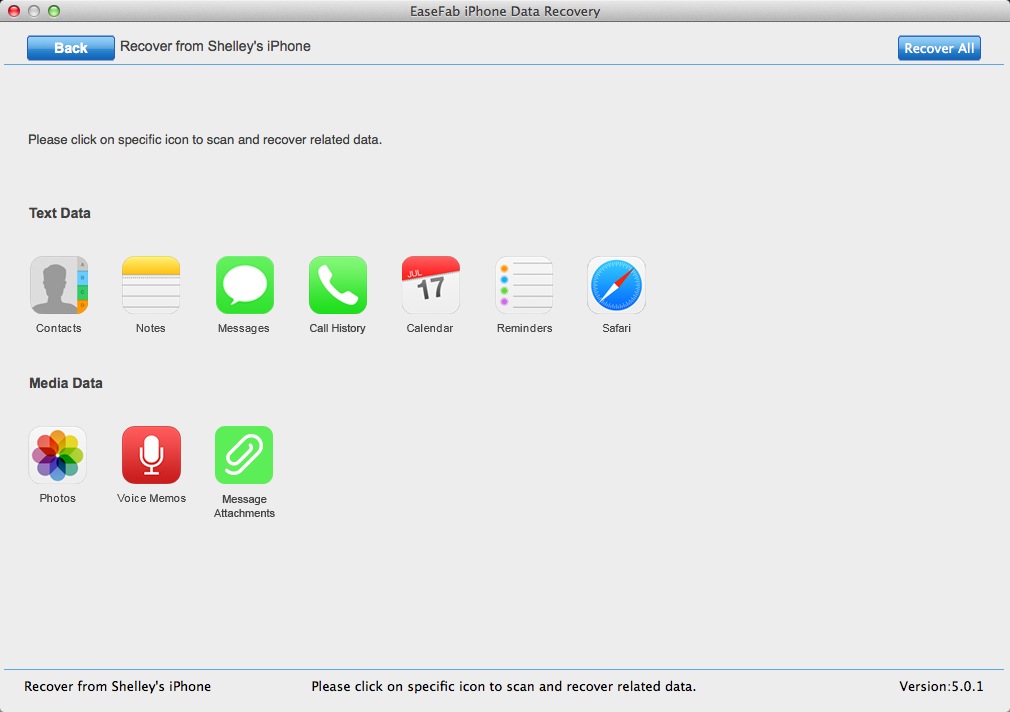1010x712 pixels.
Task: Click the "Reminders" label text
Action: click(x=524, y=328)
